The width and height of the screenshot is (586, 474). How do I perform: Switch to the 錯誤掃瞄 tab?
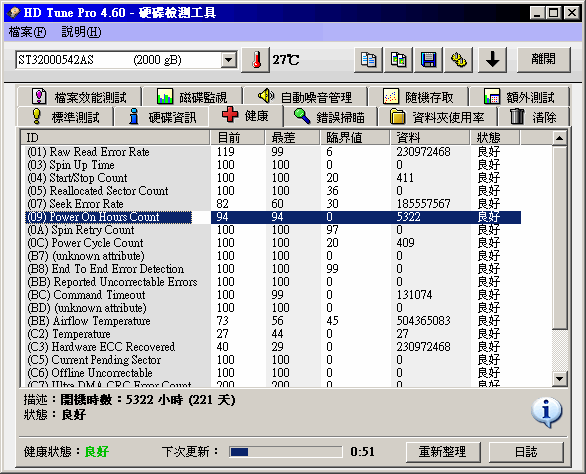(330, 117)
